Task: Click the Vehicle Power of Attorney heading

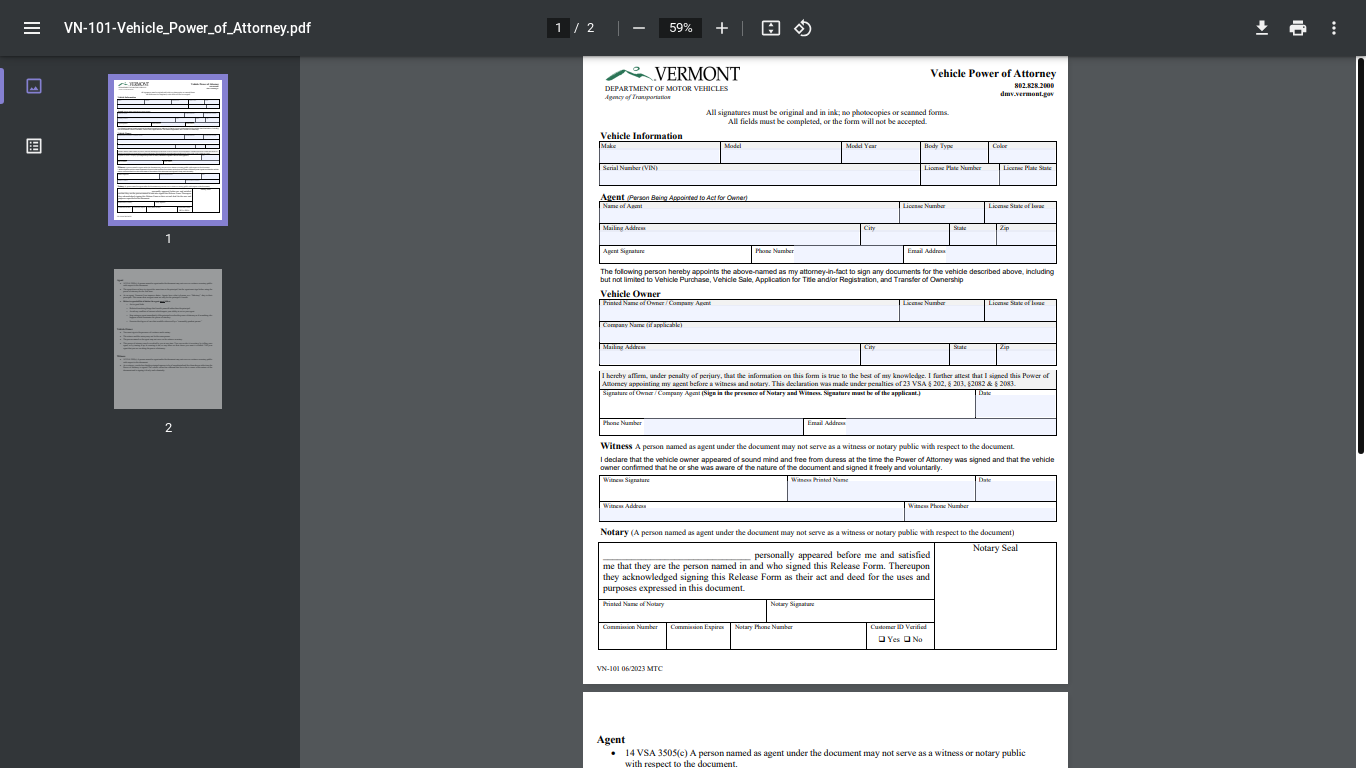Action: [x=993, y=73]
